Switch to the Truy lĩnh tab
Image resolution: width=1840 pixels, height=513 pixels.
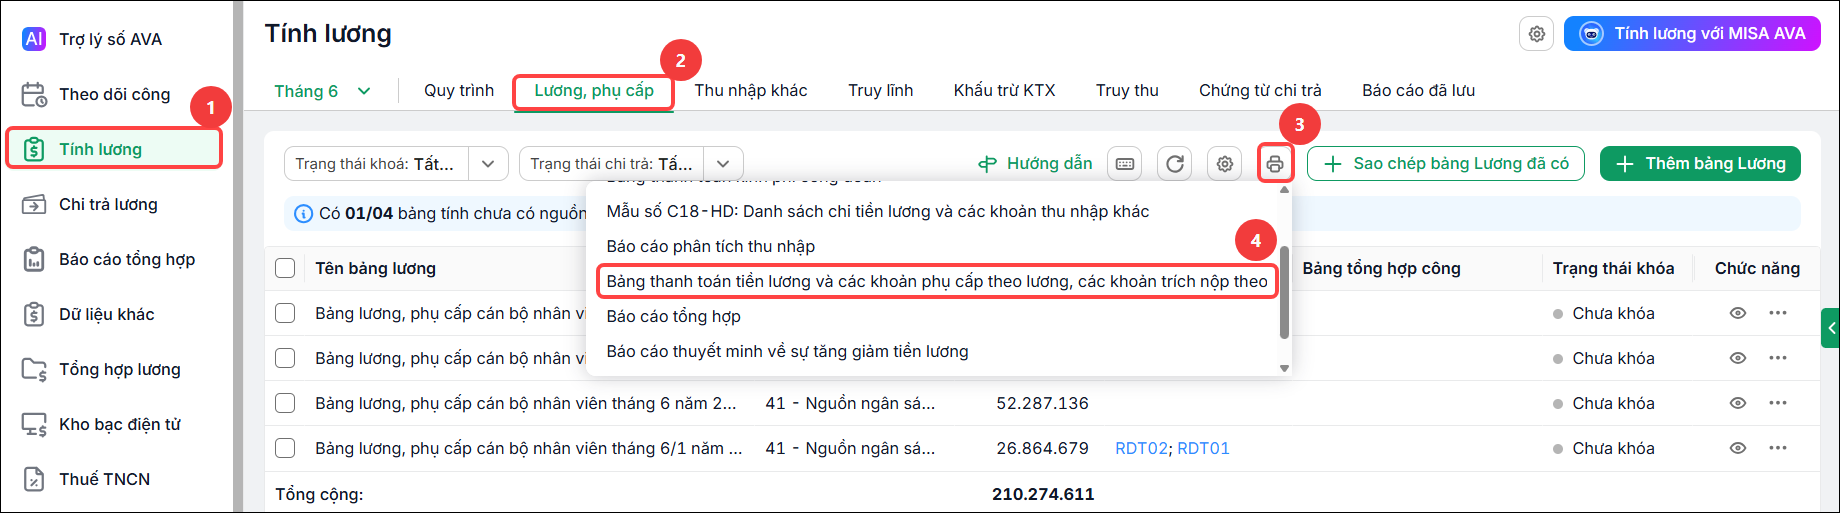(x=881, y=90)
